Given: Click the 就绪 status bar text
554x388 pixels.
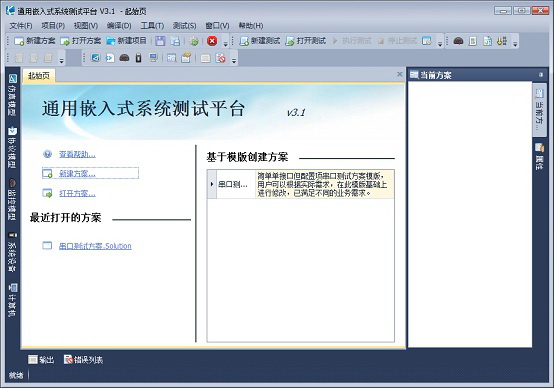Looking at the screenshot, I should (x=16, y=375).
